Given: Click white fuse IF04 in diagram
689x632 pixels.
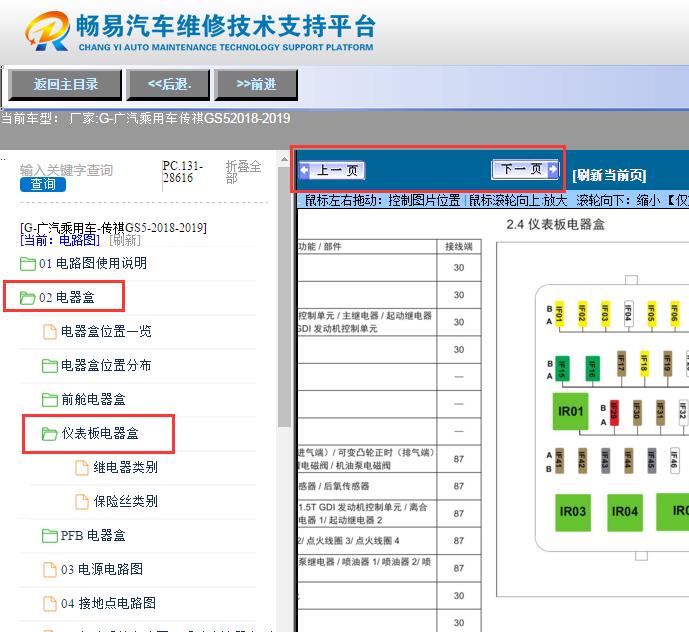Looking at the screenshot, I should click(628, 313).
